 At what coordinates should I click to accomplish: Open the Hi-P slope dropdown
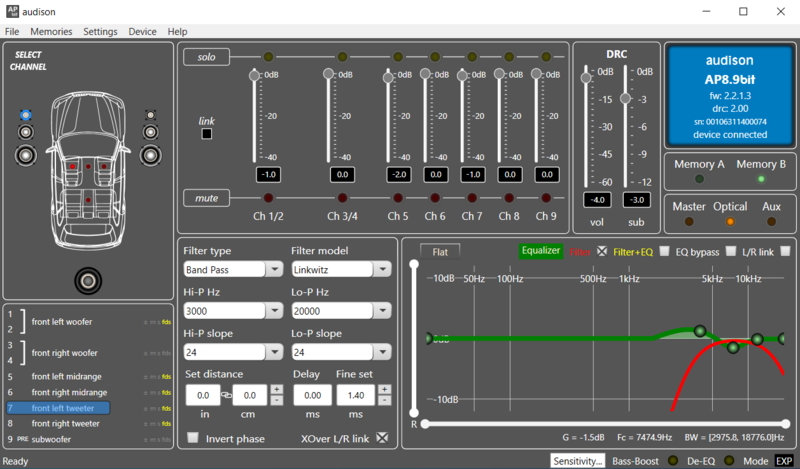(274, 352)
